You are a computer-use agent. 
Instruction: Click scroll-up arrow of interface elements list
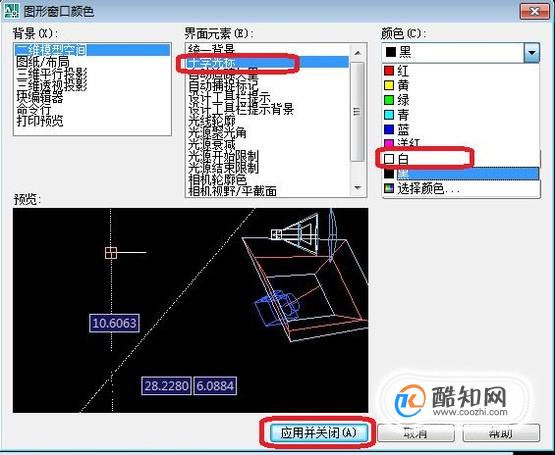tap(357, 53)
